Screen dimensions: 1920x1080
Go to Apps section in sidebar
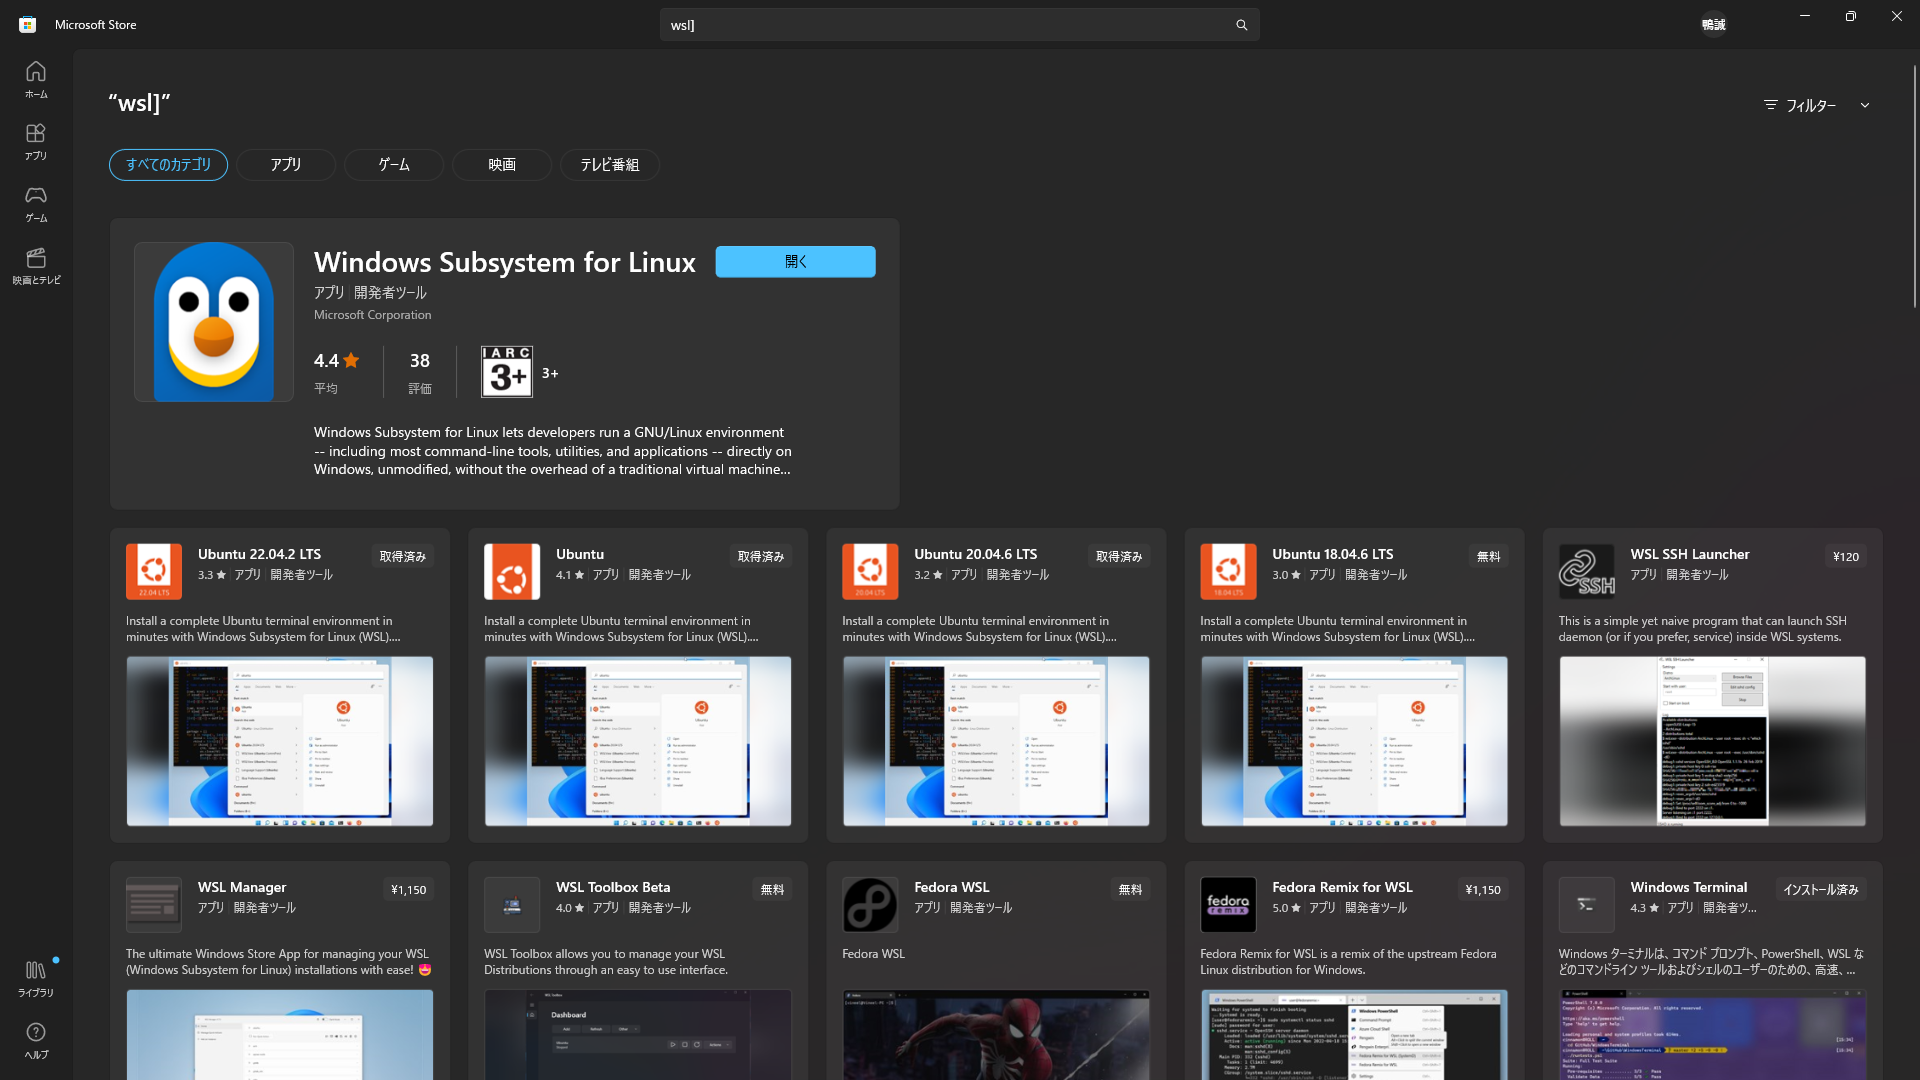pos(36,141)
